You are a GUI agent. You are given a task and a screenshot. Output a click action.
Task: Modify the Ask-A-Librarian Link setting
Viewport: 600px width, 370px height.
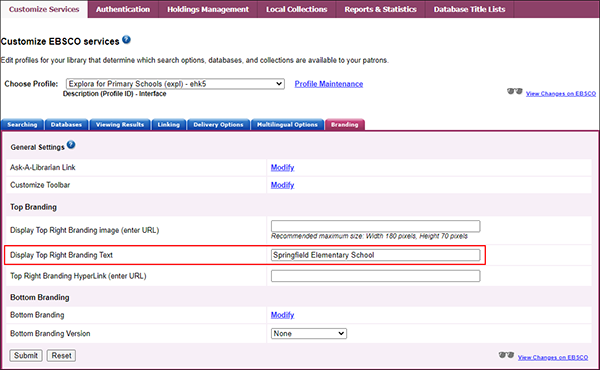[x=282, y=168]
